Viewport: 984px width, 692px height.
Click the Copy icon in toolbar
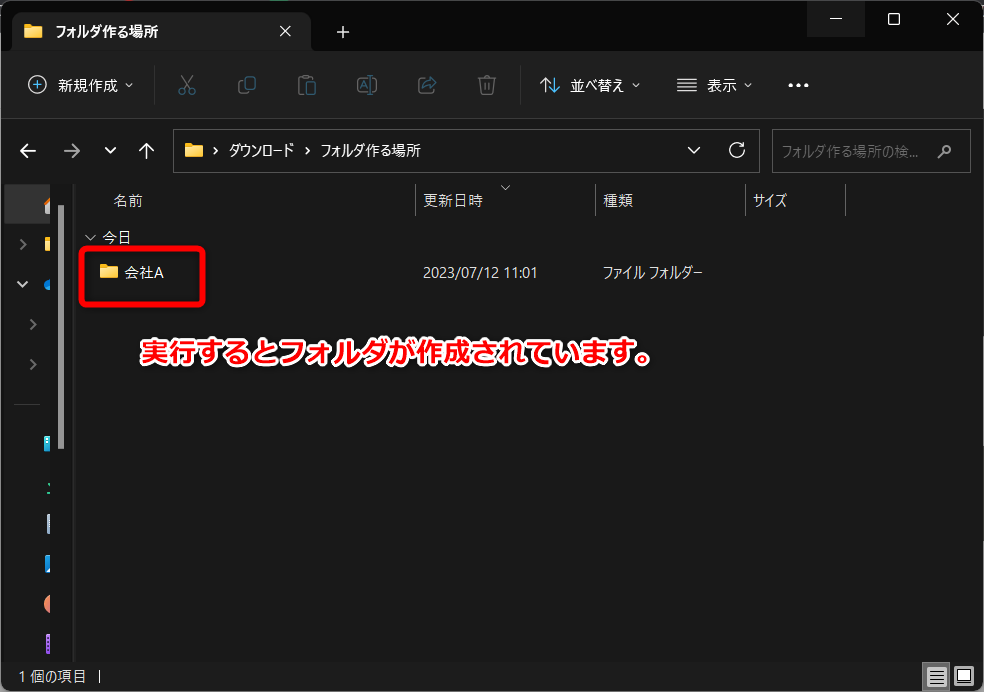click(x=247, y=85)
